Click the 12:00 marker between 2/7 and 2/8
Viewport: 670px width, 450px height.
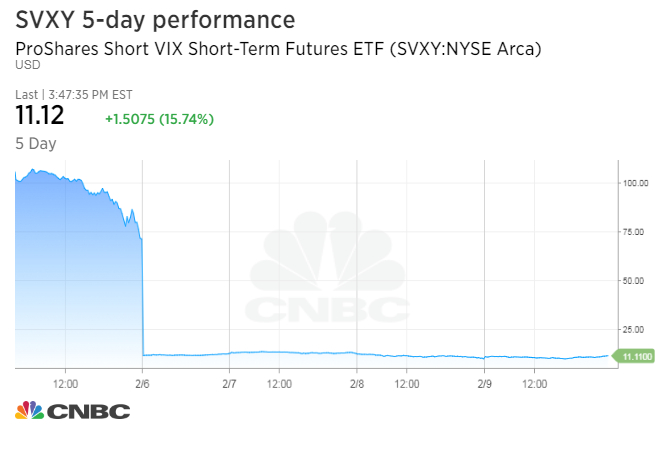pos(279,382)
